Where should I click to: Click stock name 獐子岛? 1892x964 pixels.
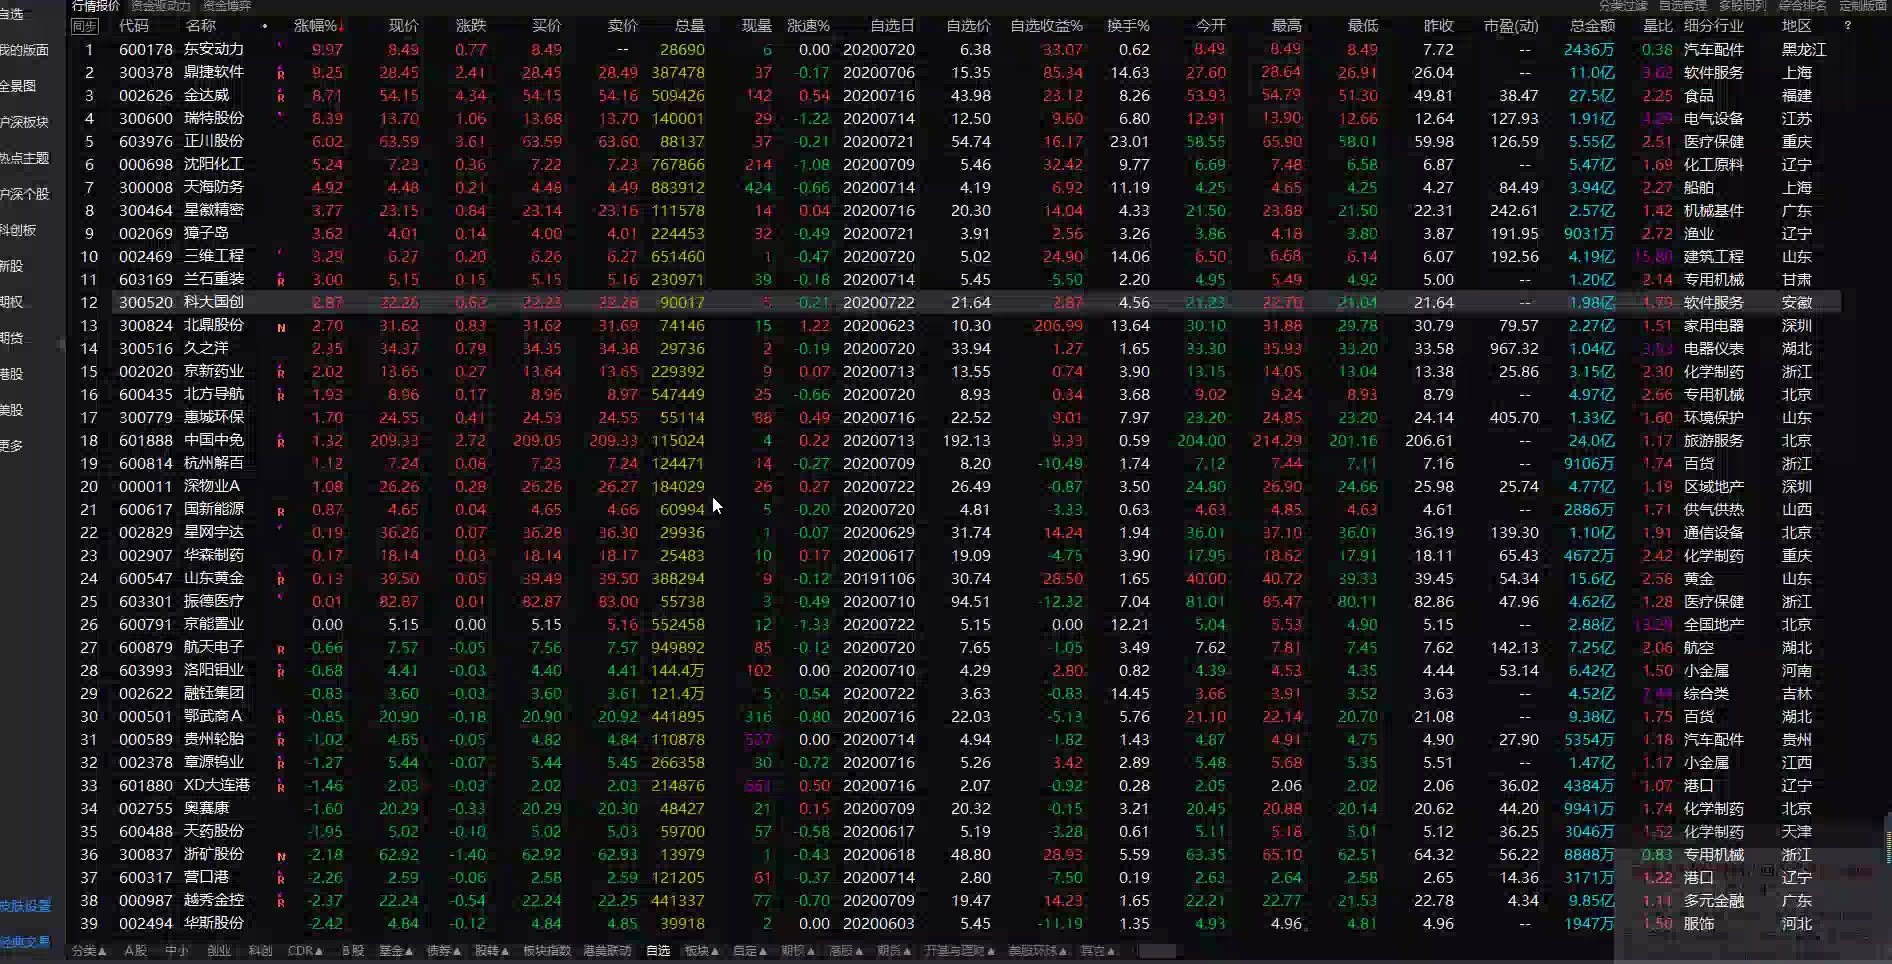pos(206,233)
